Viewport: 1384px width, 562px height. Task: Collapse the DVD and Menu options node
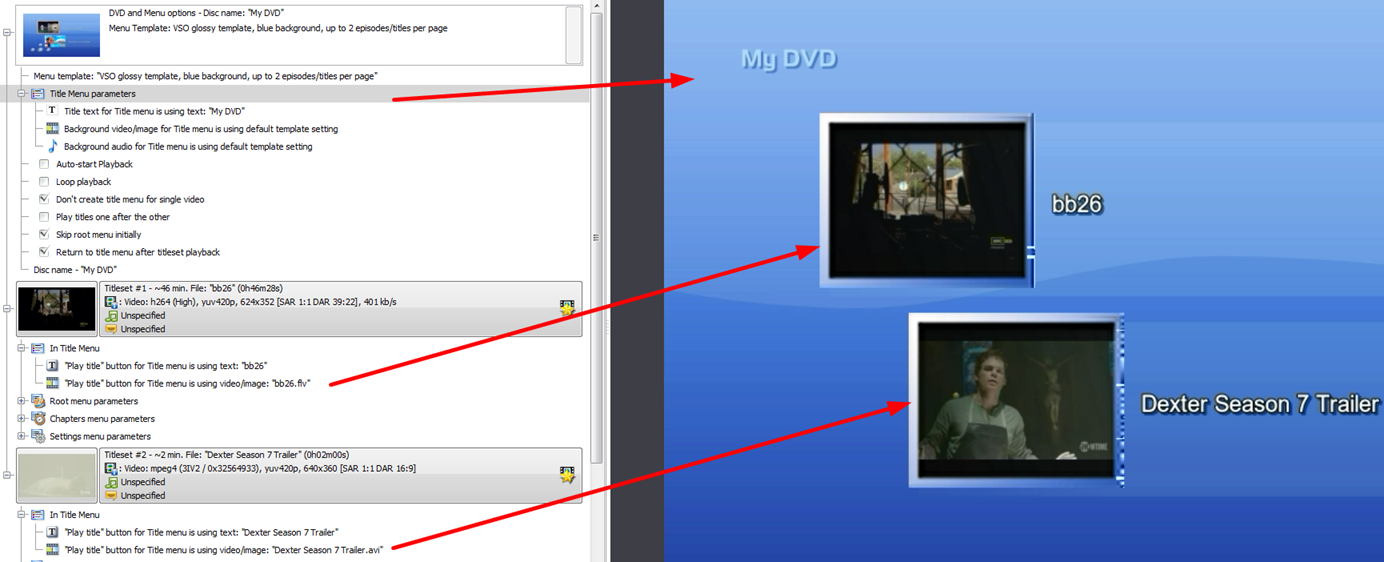pyautogui.click(x=7, y=34)
